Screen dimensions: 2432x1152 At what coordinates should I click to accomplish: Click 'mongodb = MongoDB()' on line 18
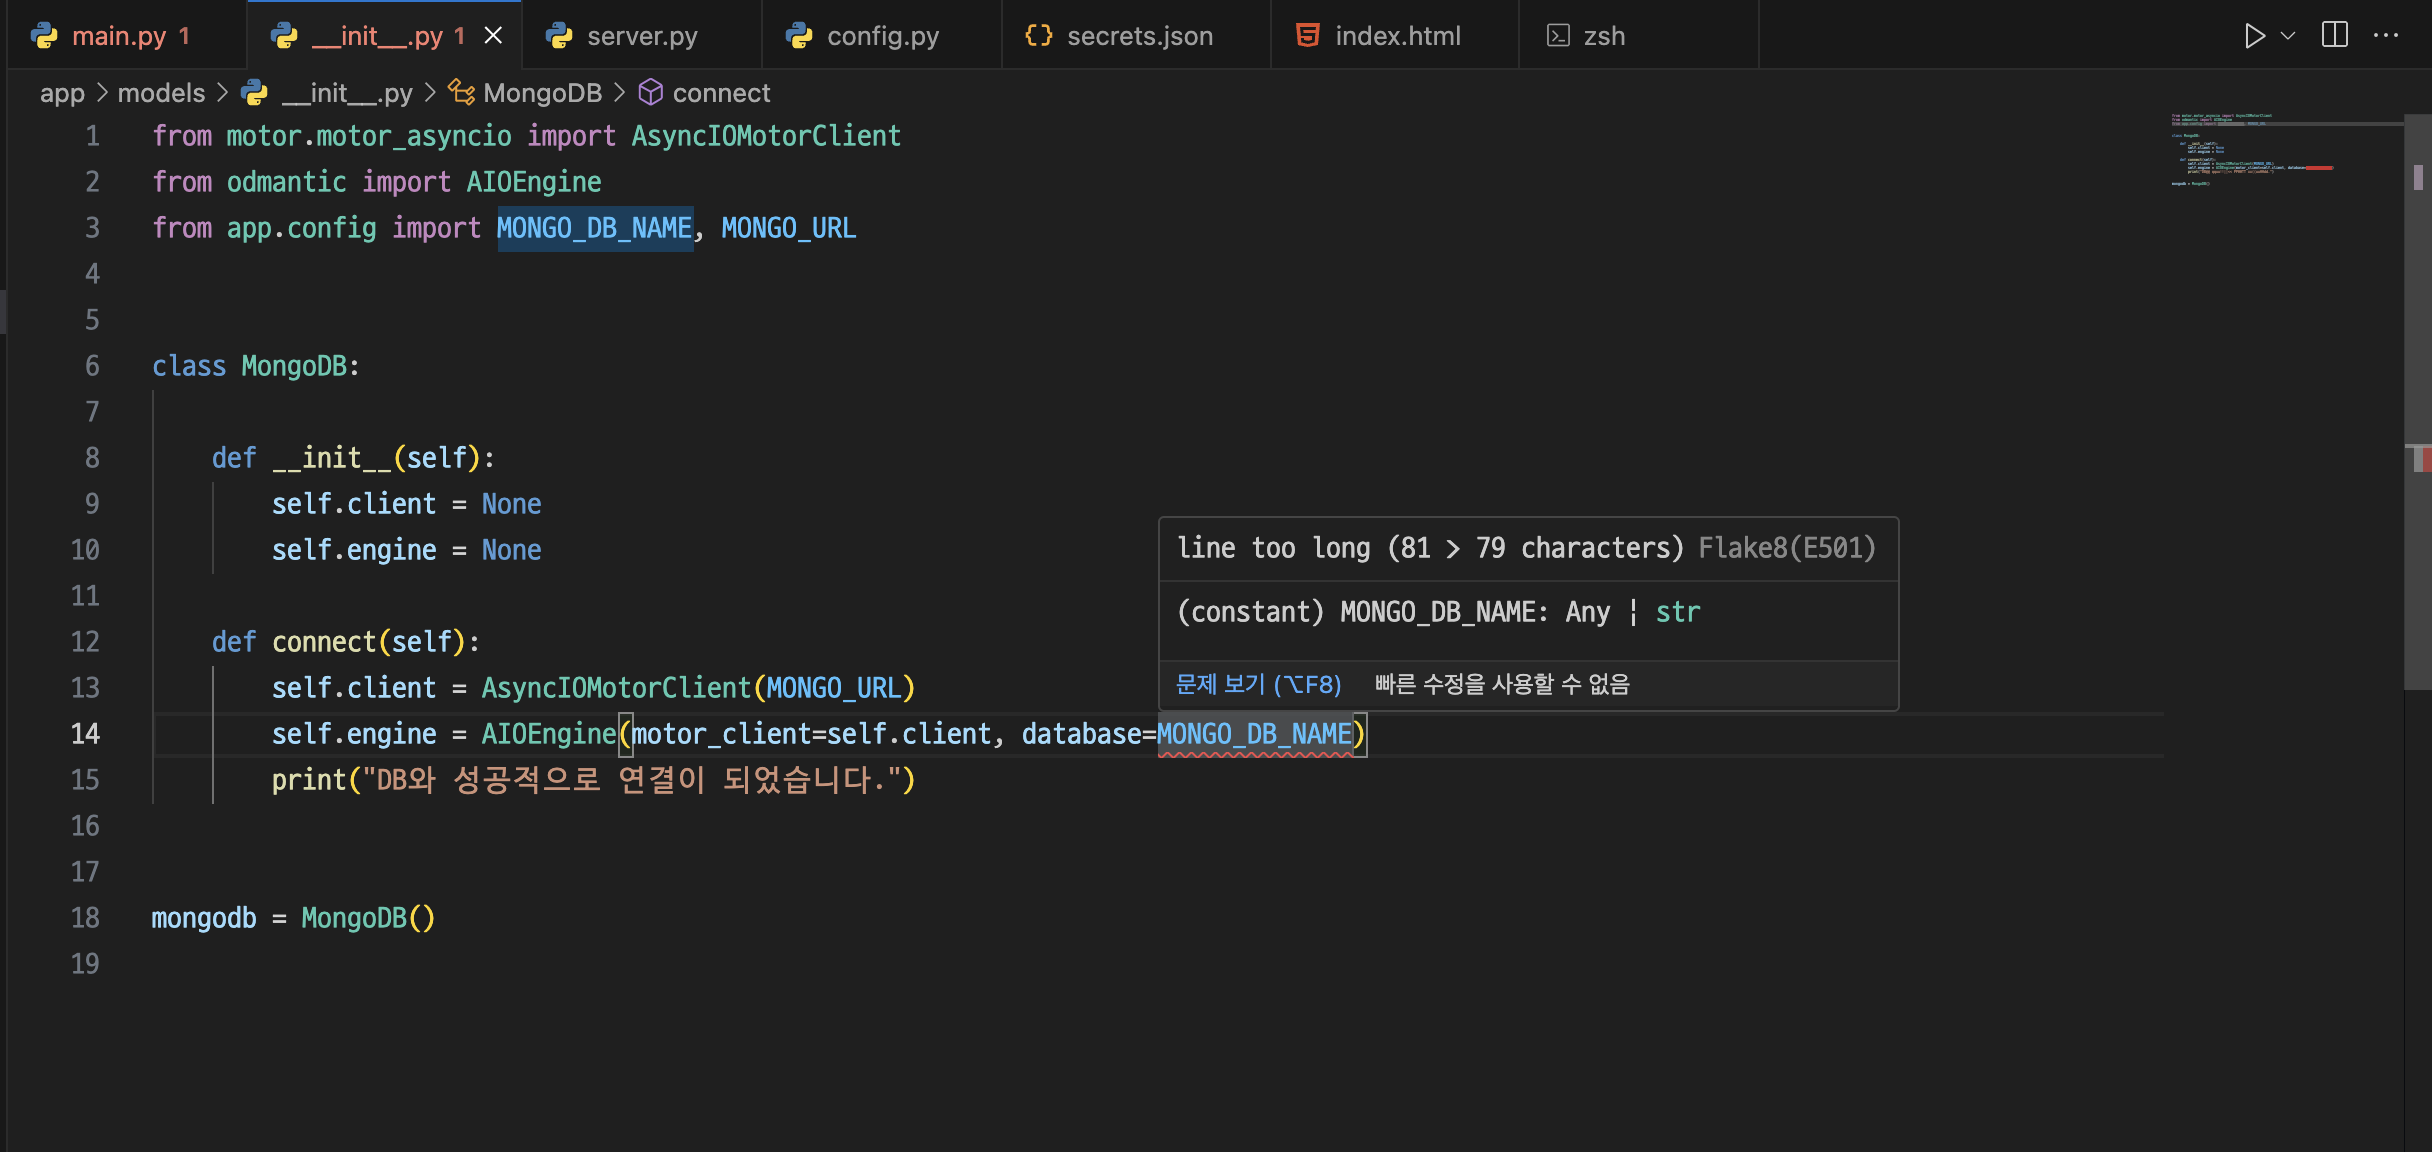293,918
